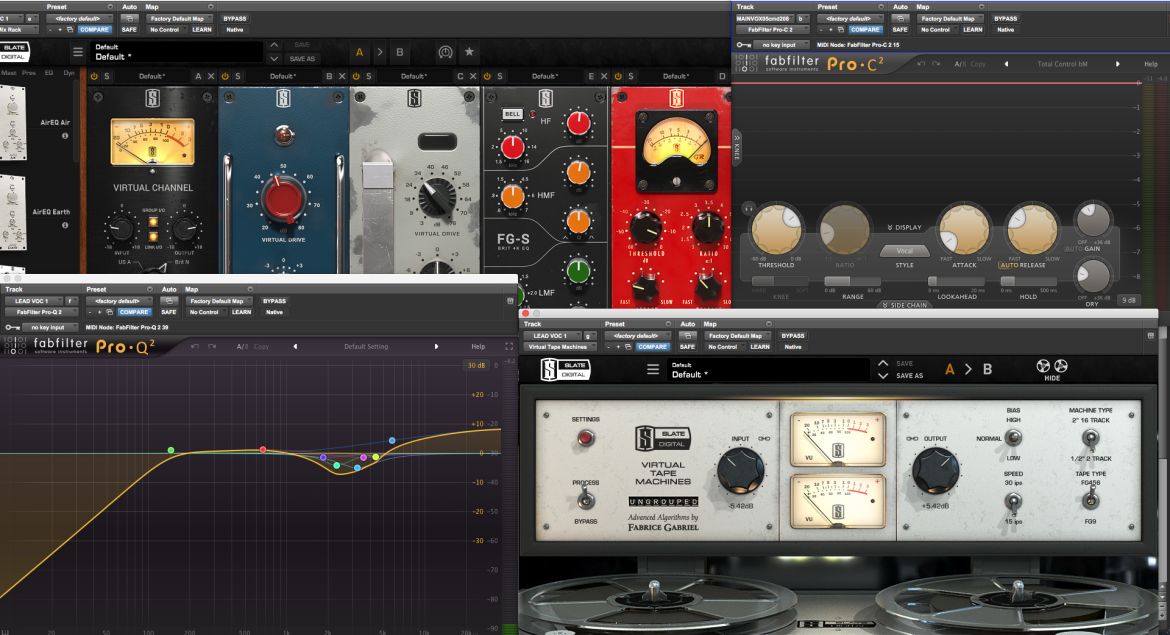Open the key input dropdown in Pro-Q 2

[x=49, y=328]
